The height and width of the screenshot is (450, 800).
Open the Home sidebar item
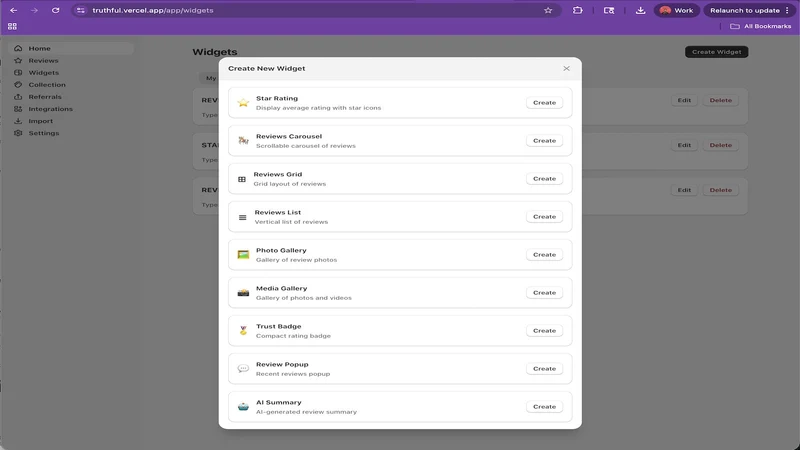[71, 48]
